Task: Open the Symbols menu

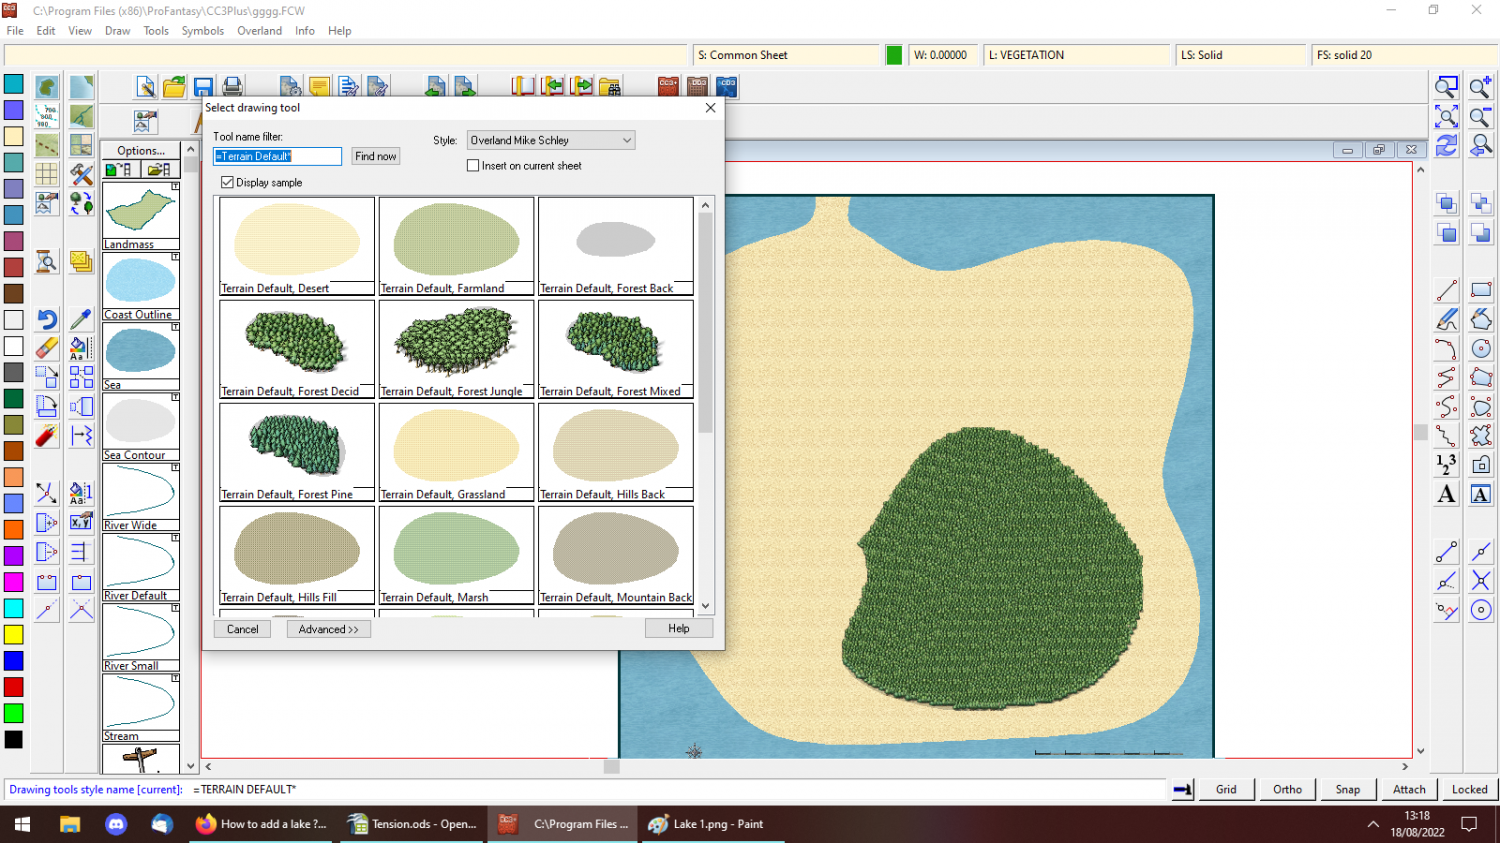Action: pos(203,31)
